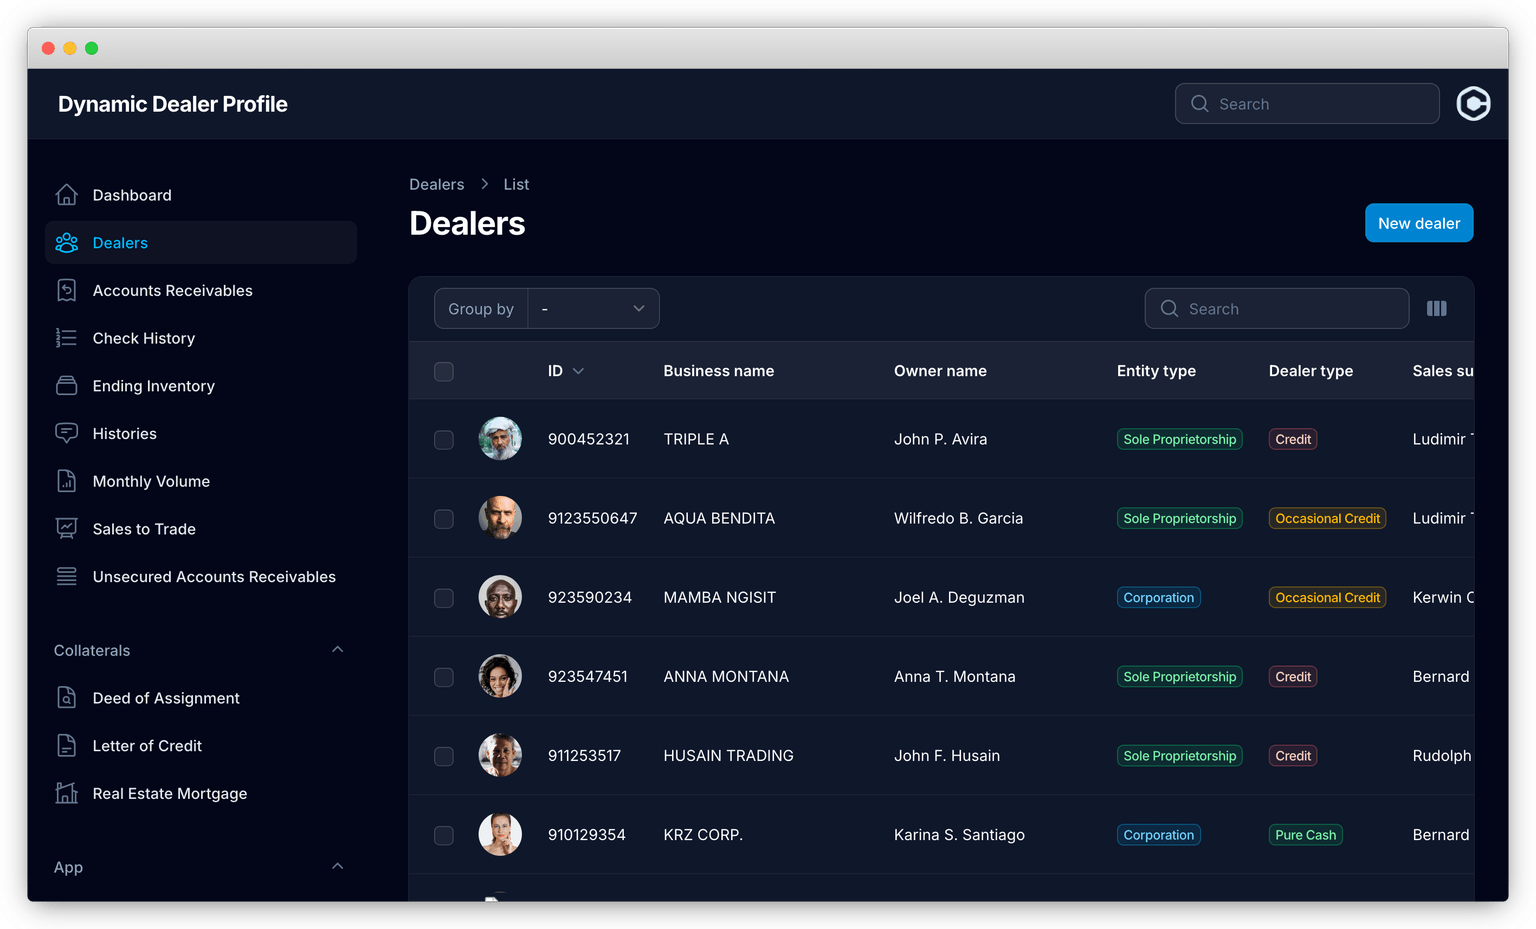The image size is (1536, 929).
Task: Select the checkbox for TRIPLE A row
Action: pos(443,439)
